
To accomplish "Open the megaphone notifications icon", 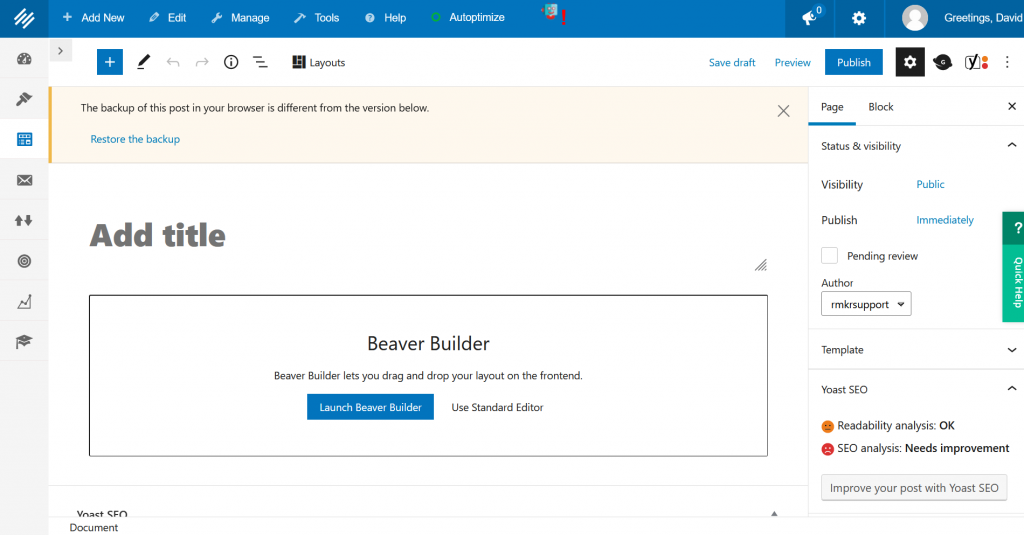I will [x=811, y=18].
